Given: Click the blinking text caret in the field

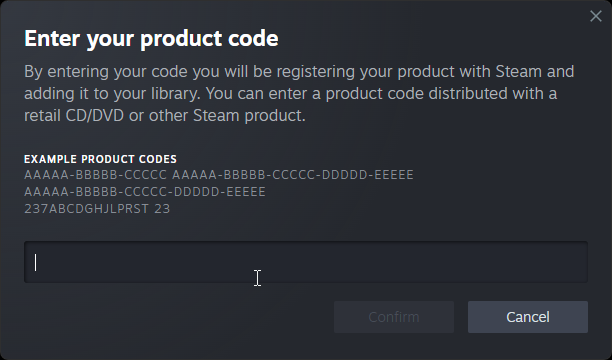Looking at the screenshot, I should 36,262.
